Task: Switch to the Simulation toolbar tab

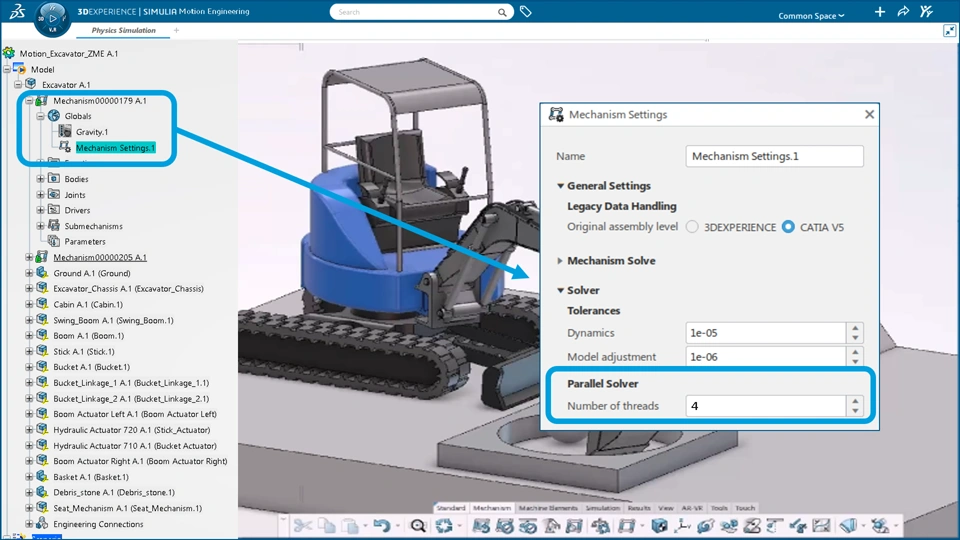Action: pos(602,508)
